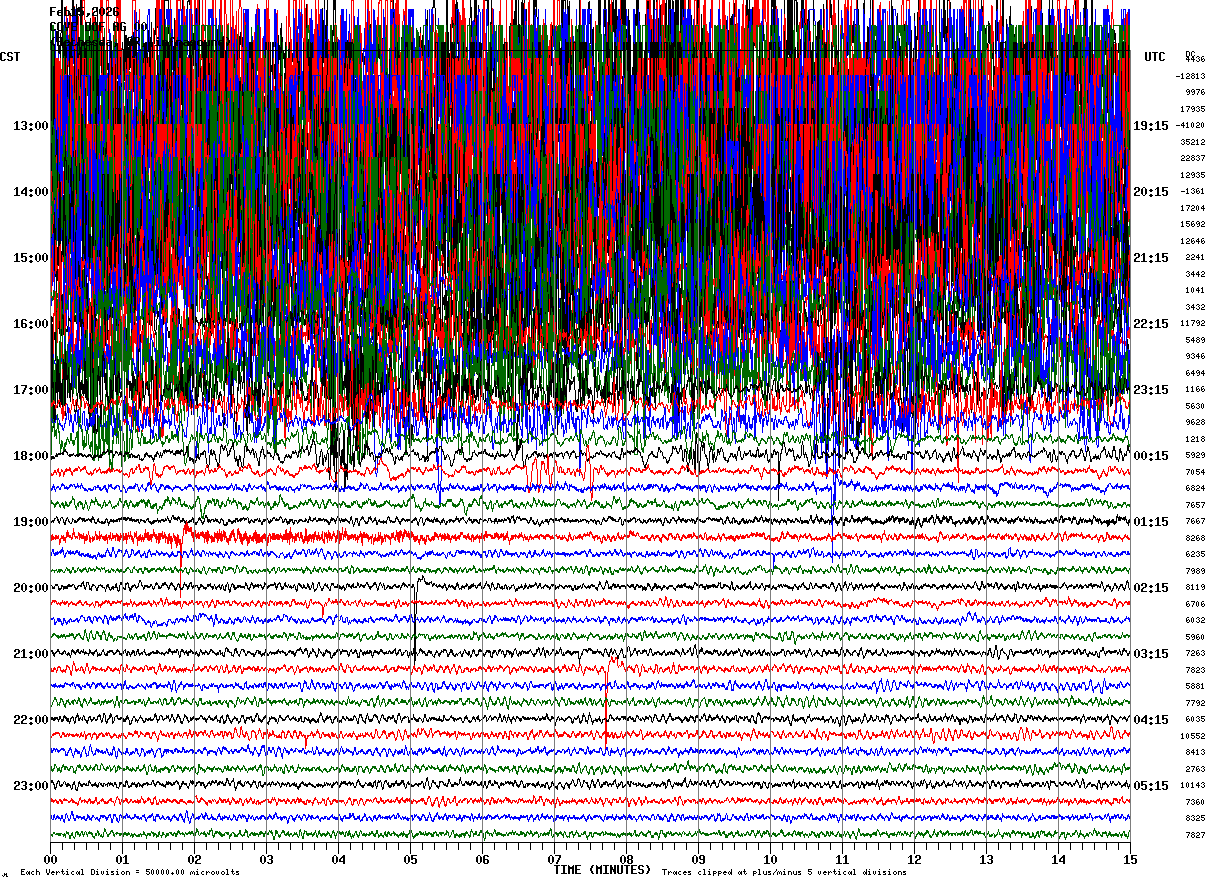1210x886 pixels.
Task: Select the 18:00 CST time label
Action: point(31,456)
